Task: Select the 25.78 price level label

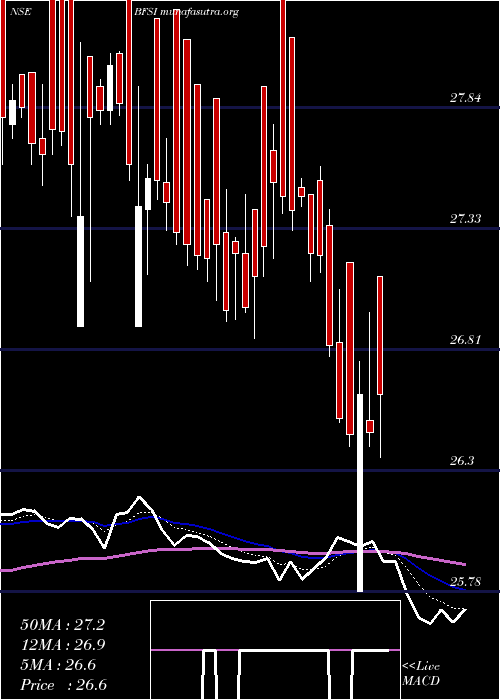Action: 465,582
